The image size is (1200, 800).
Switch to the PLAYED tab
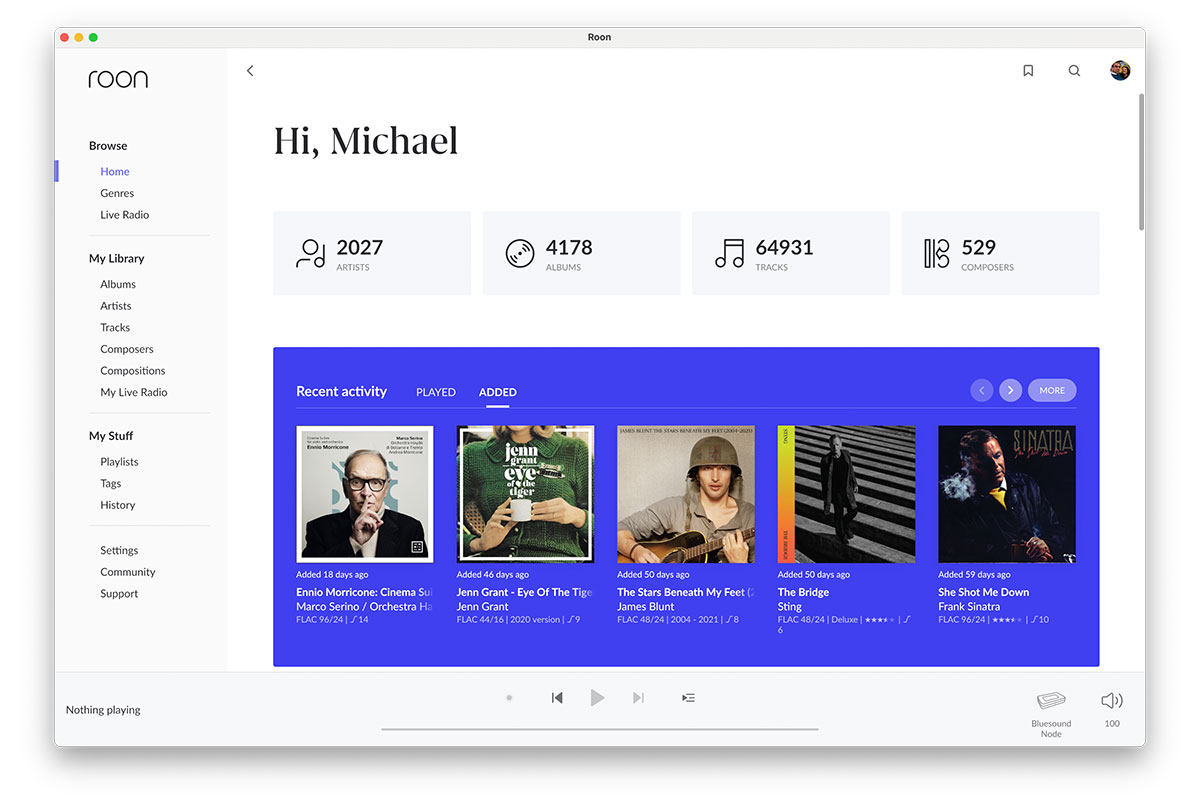coord(436,392)
